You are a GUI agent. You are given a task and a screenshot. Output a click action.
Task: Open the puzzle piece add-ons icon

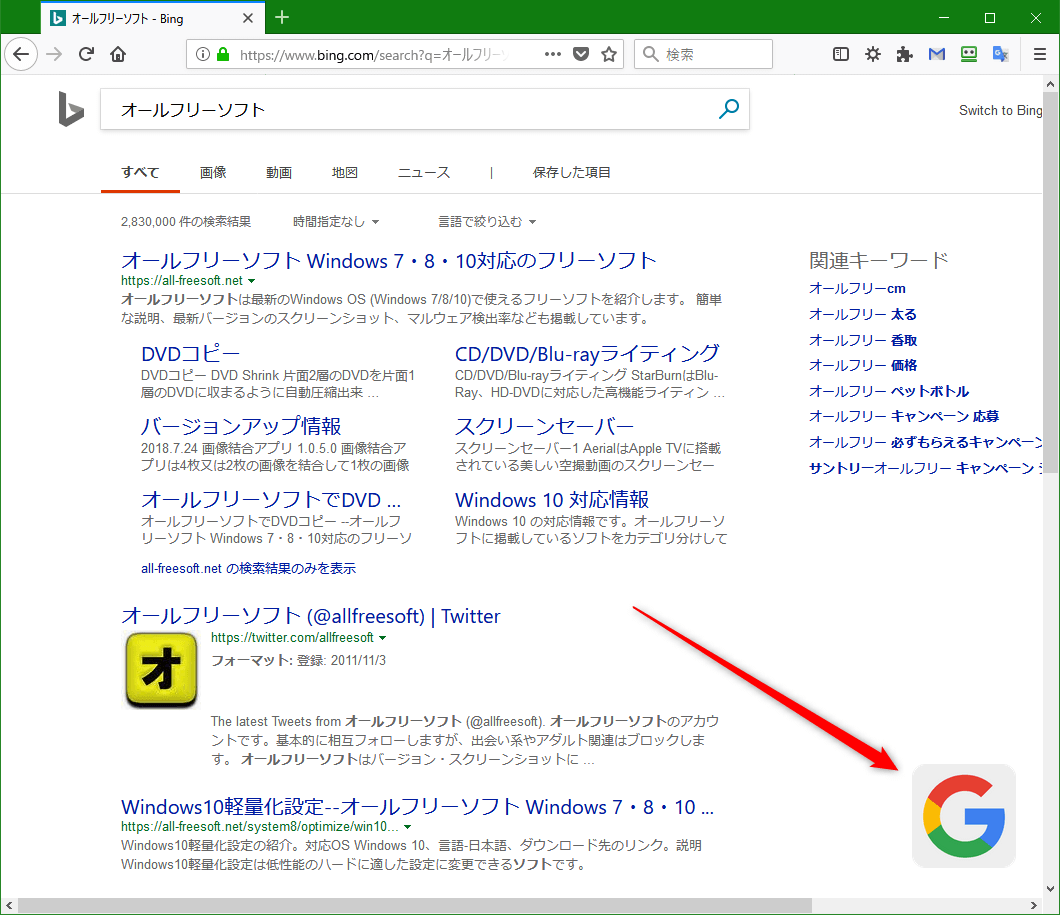905,54
